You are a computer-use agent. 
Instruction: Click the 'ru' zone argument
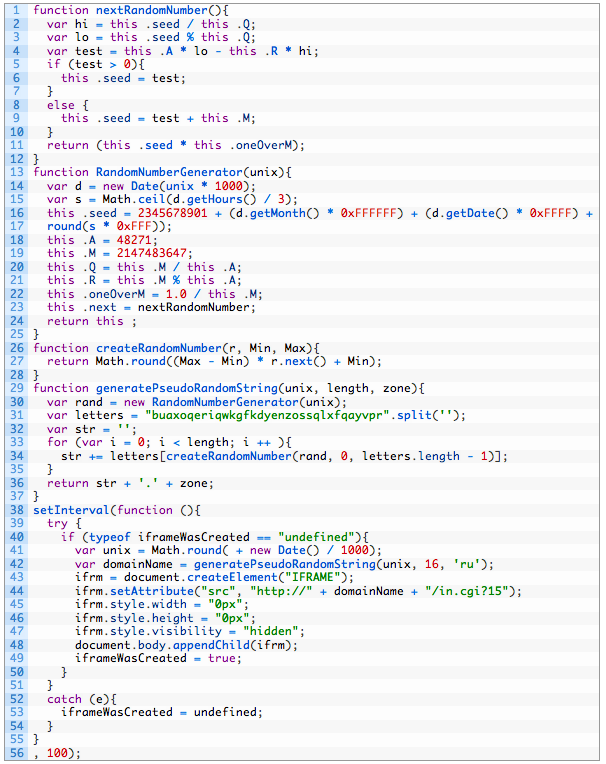pyautogui.click(x=467, y=564)
